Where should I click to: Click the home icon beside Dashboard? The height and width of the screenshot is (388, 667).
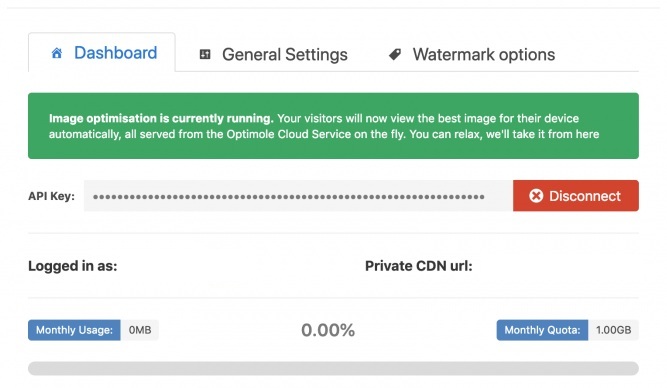[x=57, y=53]
